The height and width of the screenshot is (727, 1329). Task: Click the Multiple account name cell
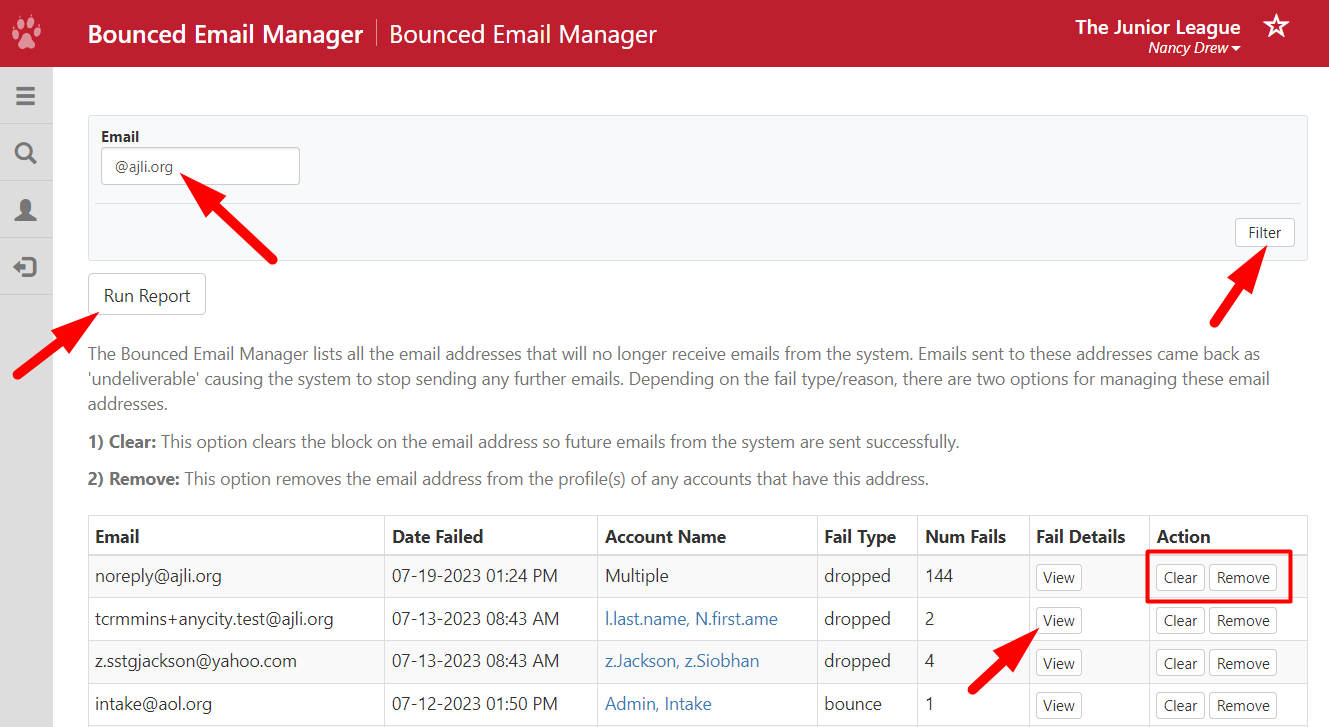(707, 577)
